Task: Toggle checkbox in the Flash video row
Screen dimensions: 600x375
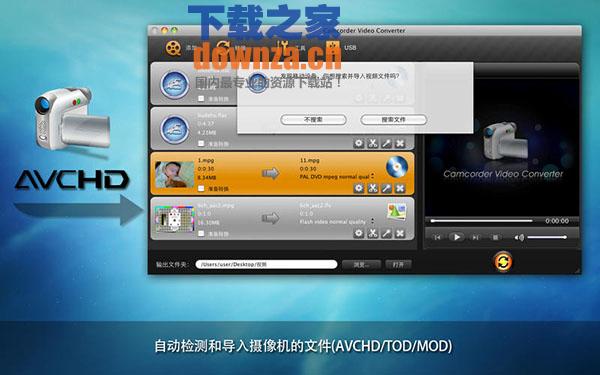Action: click(201, 233)
